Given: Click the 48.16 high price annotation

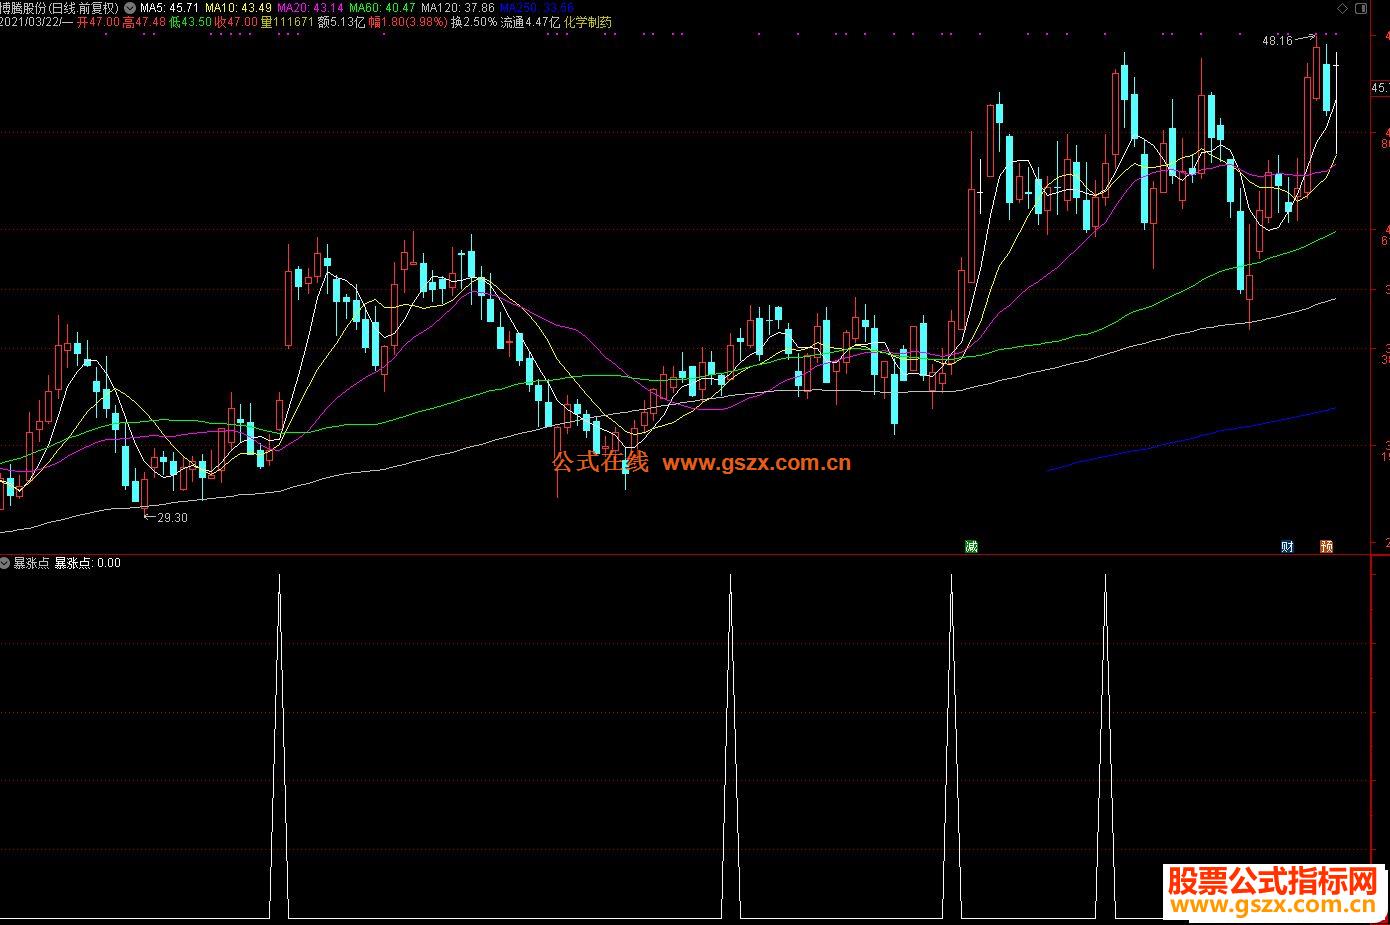Looking at the screenshot, I should (1277, 41).
